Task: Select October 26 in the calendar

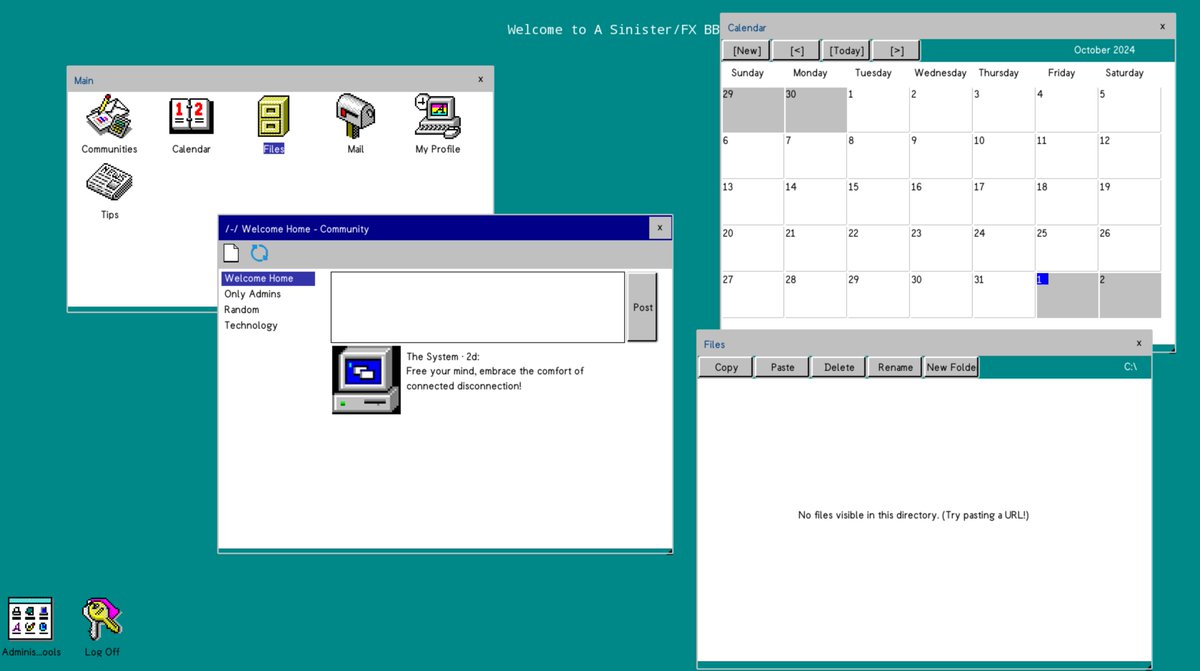Action: point(1129,247)
